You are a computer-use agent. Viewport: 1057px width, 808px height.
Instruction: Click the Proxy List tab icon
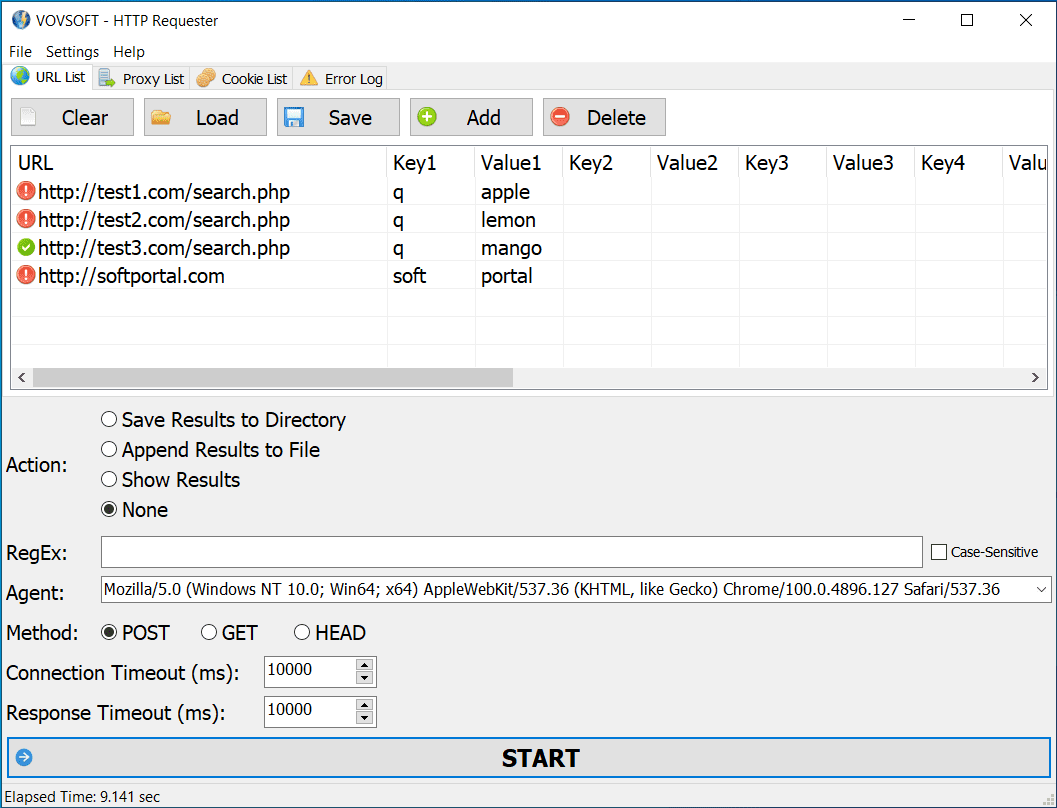coord(107,78)
